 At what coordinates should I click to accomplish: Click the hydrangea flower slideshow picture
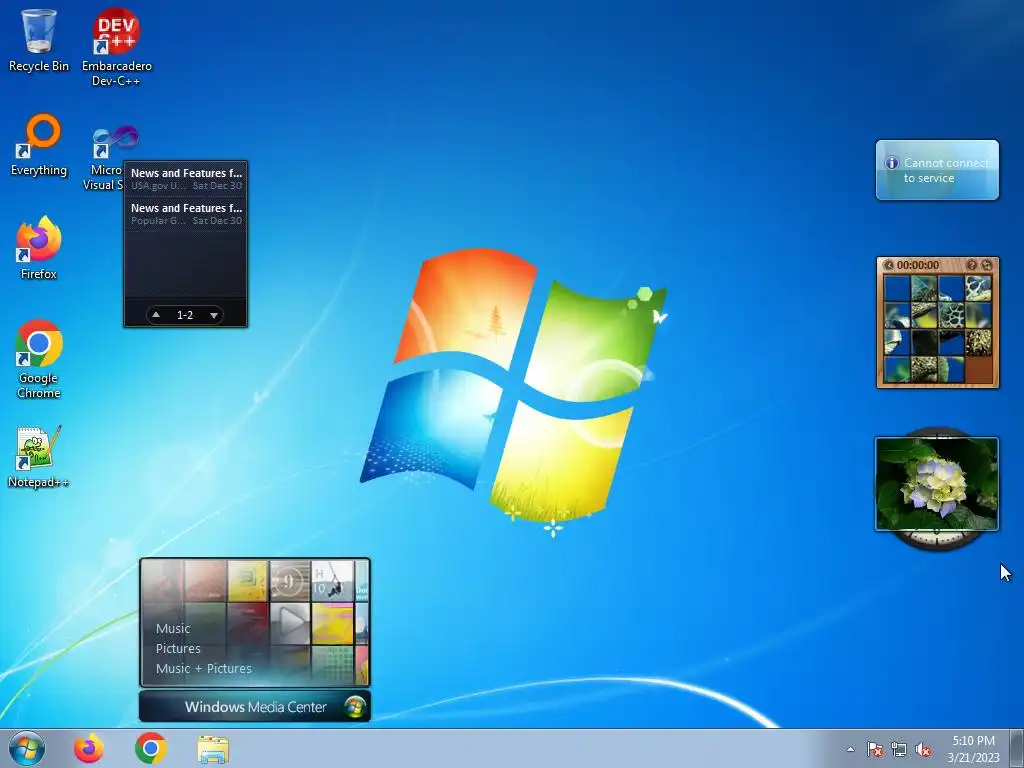point(937,484)
